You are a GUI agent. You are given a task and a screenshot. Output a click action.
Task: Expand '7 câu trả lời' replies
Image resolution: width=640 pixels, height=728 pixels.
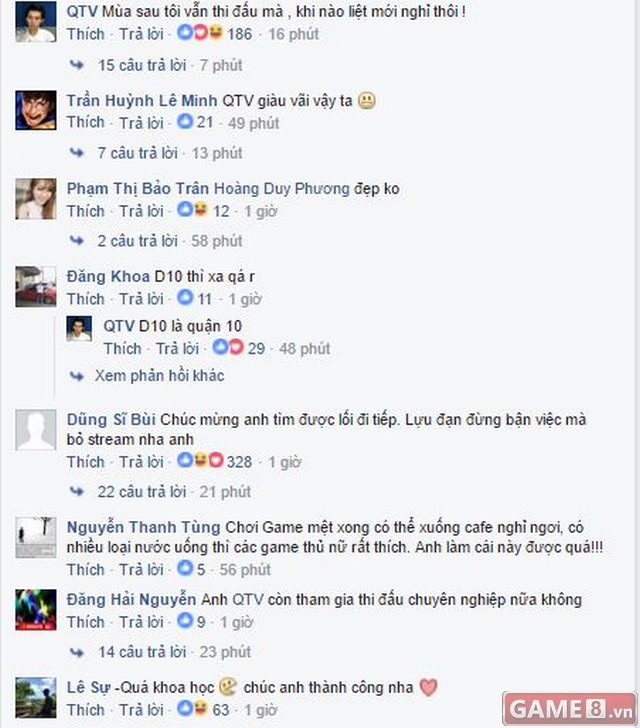click(137, 153)
